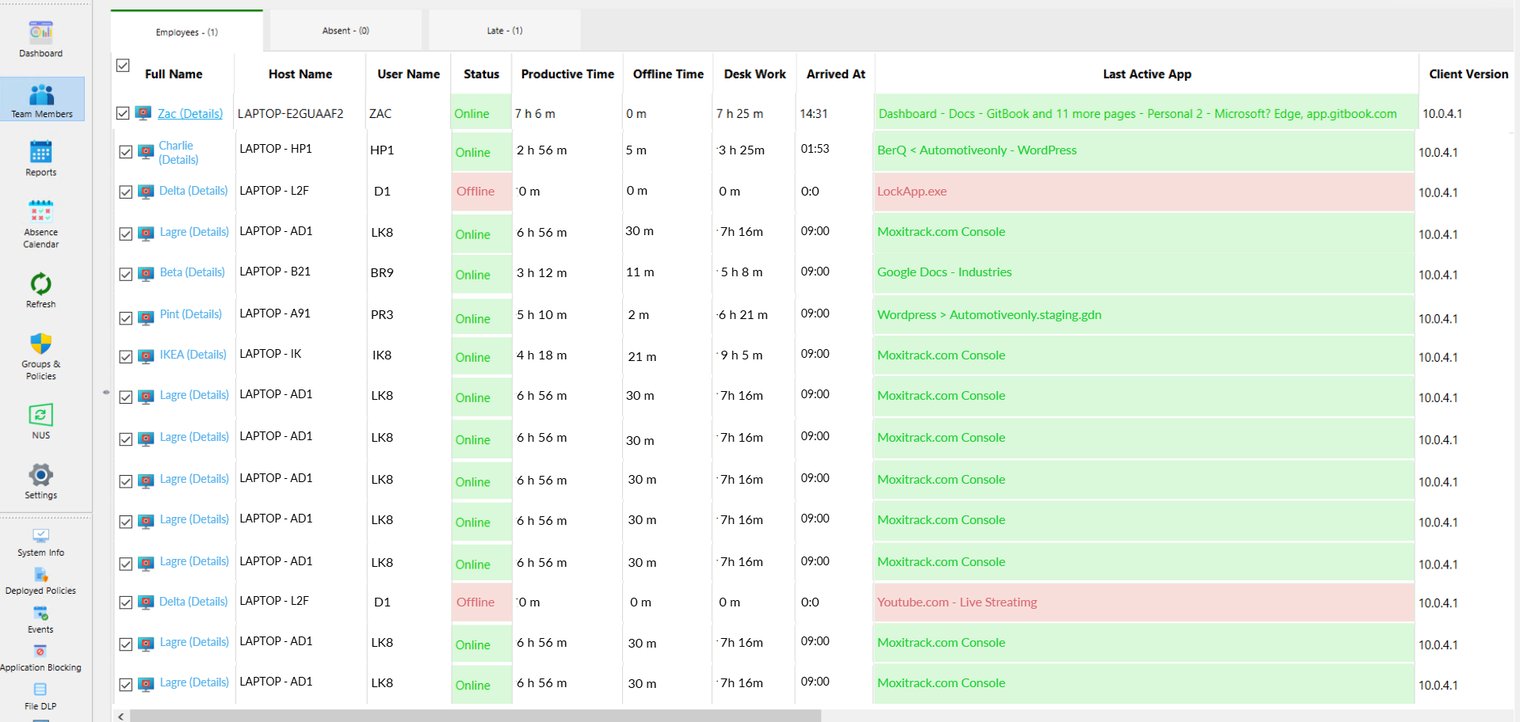The height and width of the screenshot is (722, 1520).
Task: Uncheck the checkbox for Charlie's row
Action: click(126, 152)
